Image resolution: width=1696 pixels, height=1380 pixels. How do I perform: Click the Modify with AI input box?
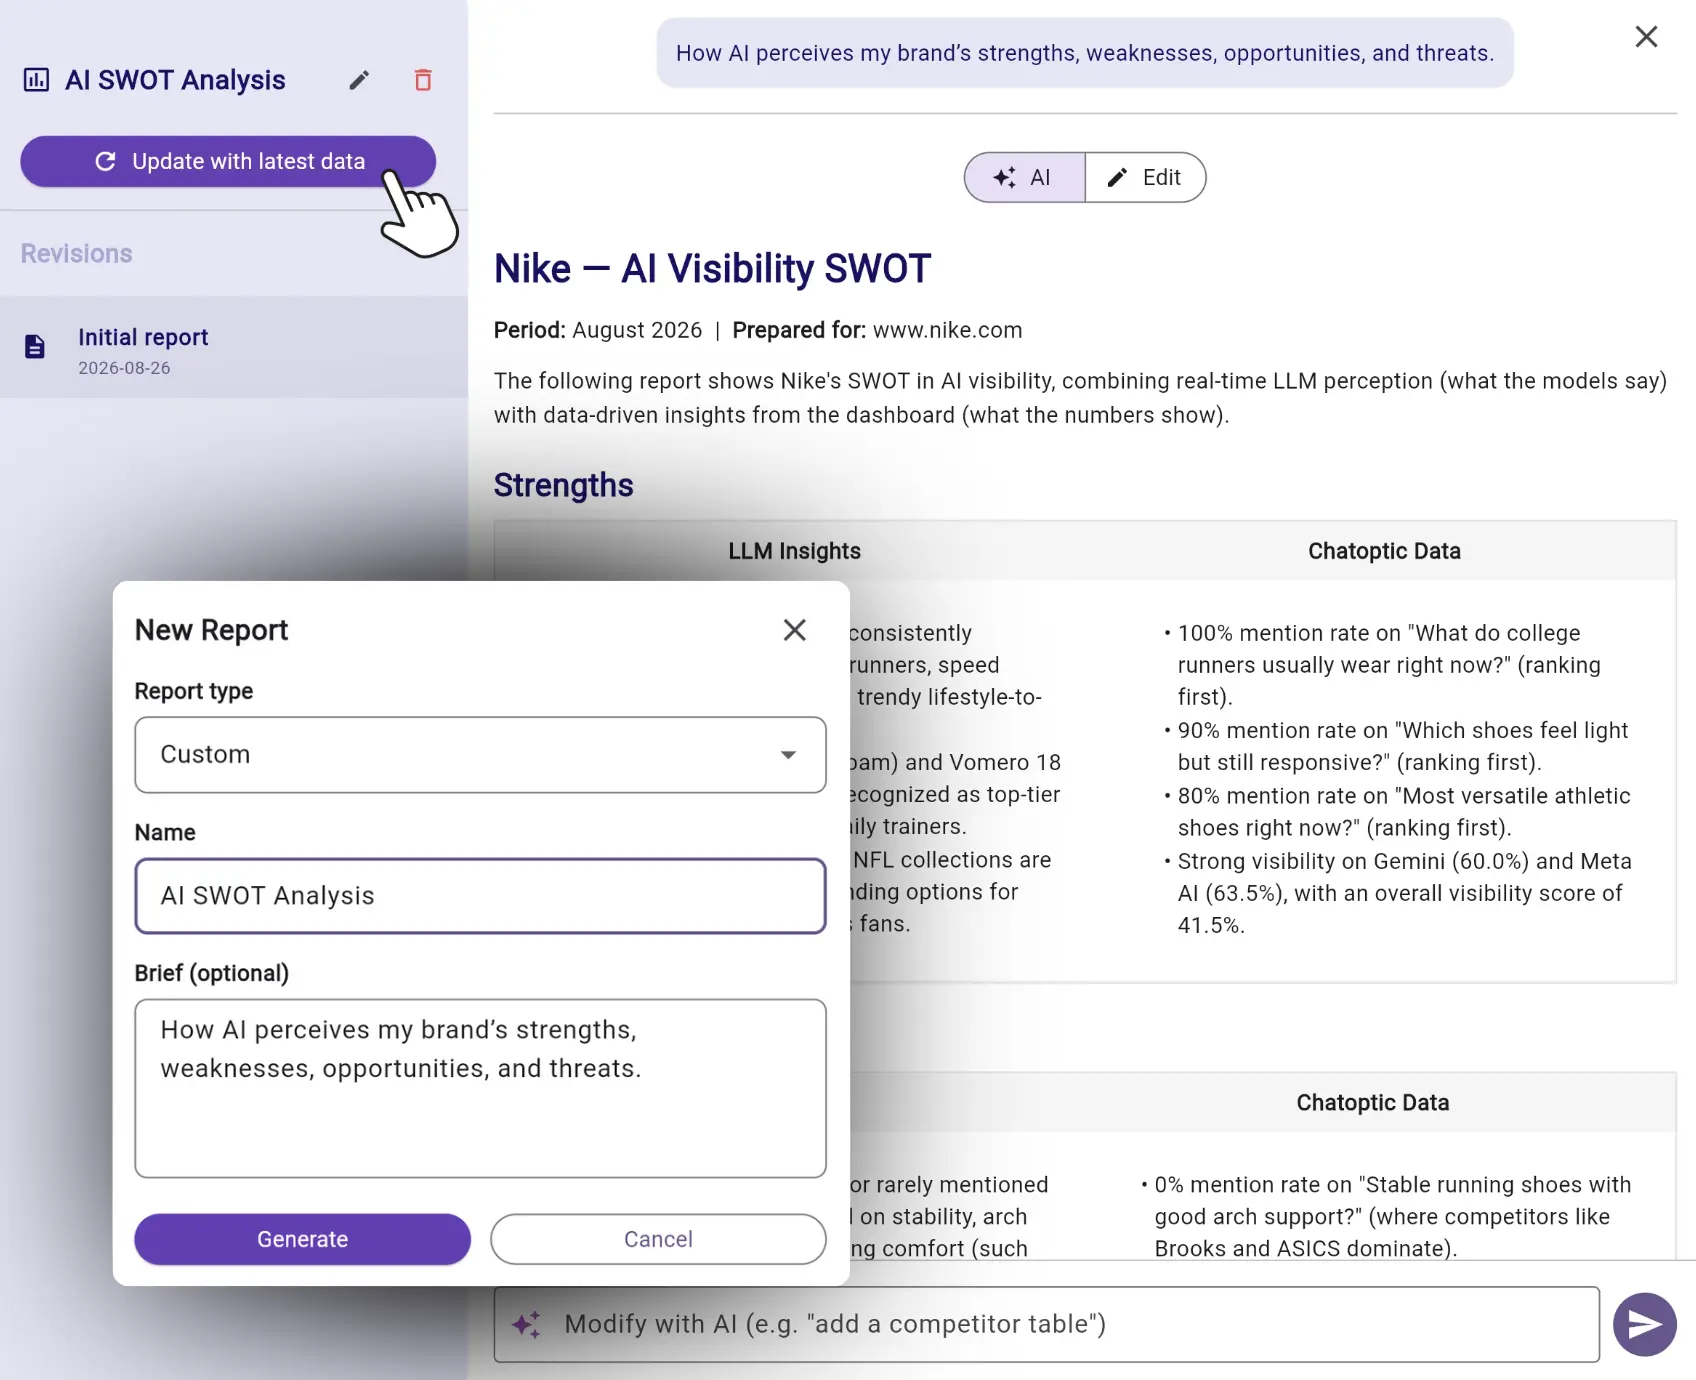tap(1046, 1324)
